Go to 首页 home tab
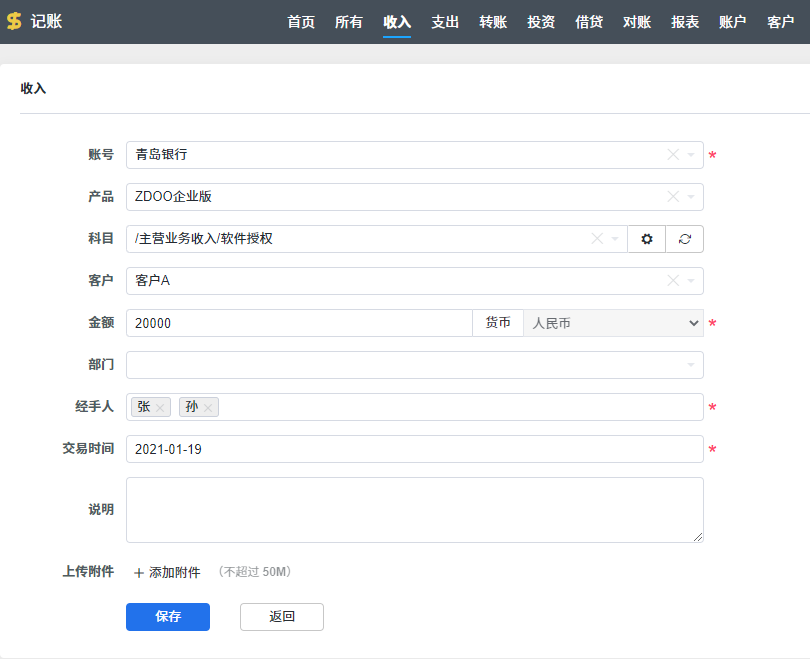The image size is (810, 659). coord(301,22)
